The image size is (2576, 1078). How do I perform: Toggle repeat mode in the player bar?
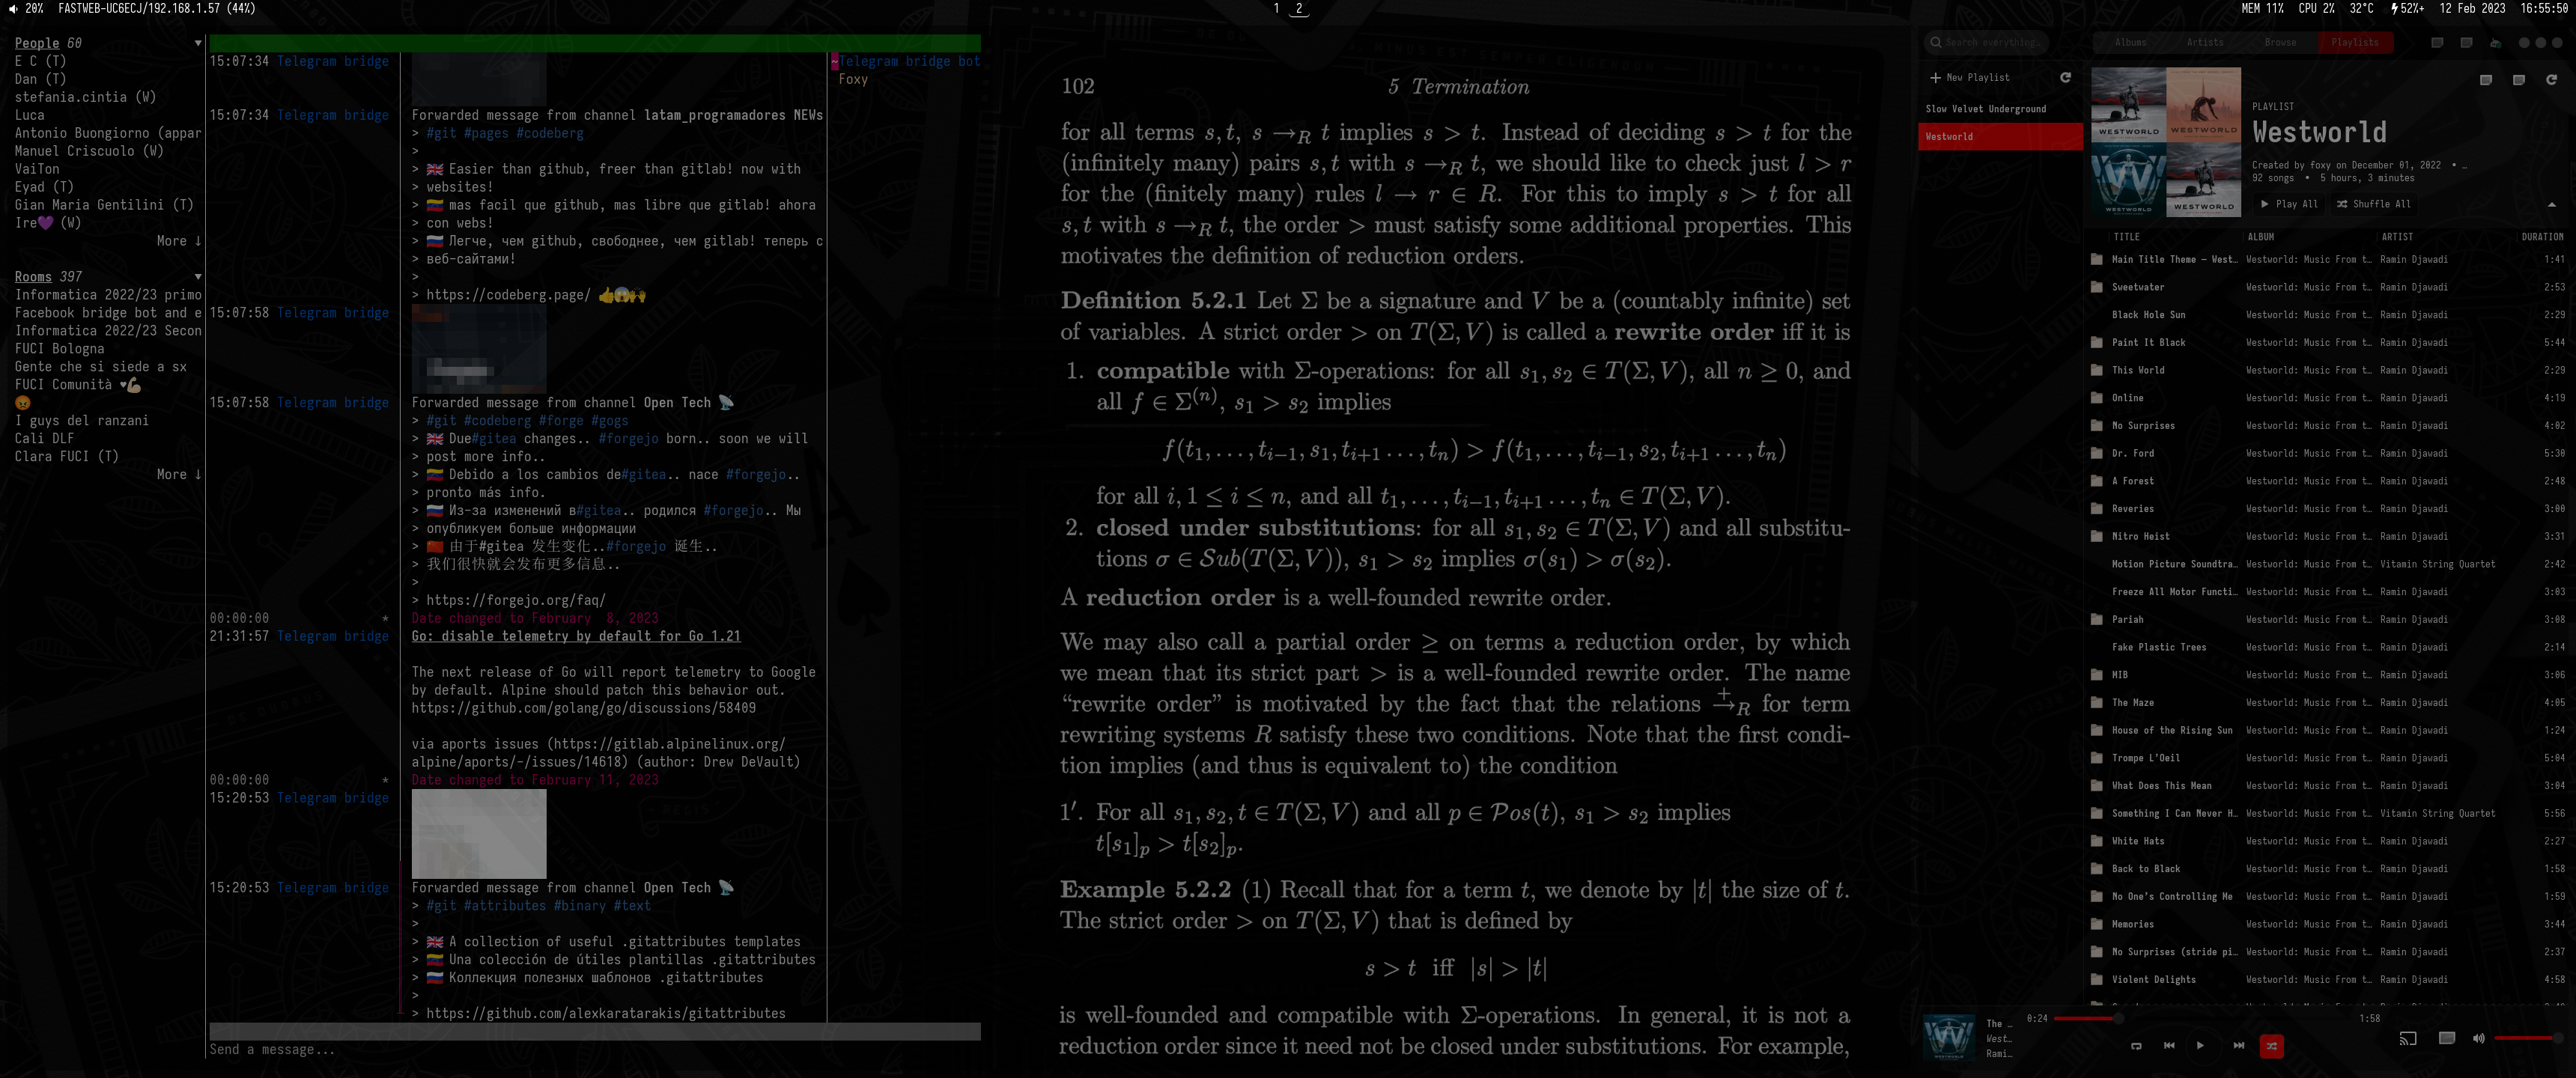point(2136,1046)
